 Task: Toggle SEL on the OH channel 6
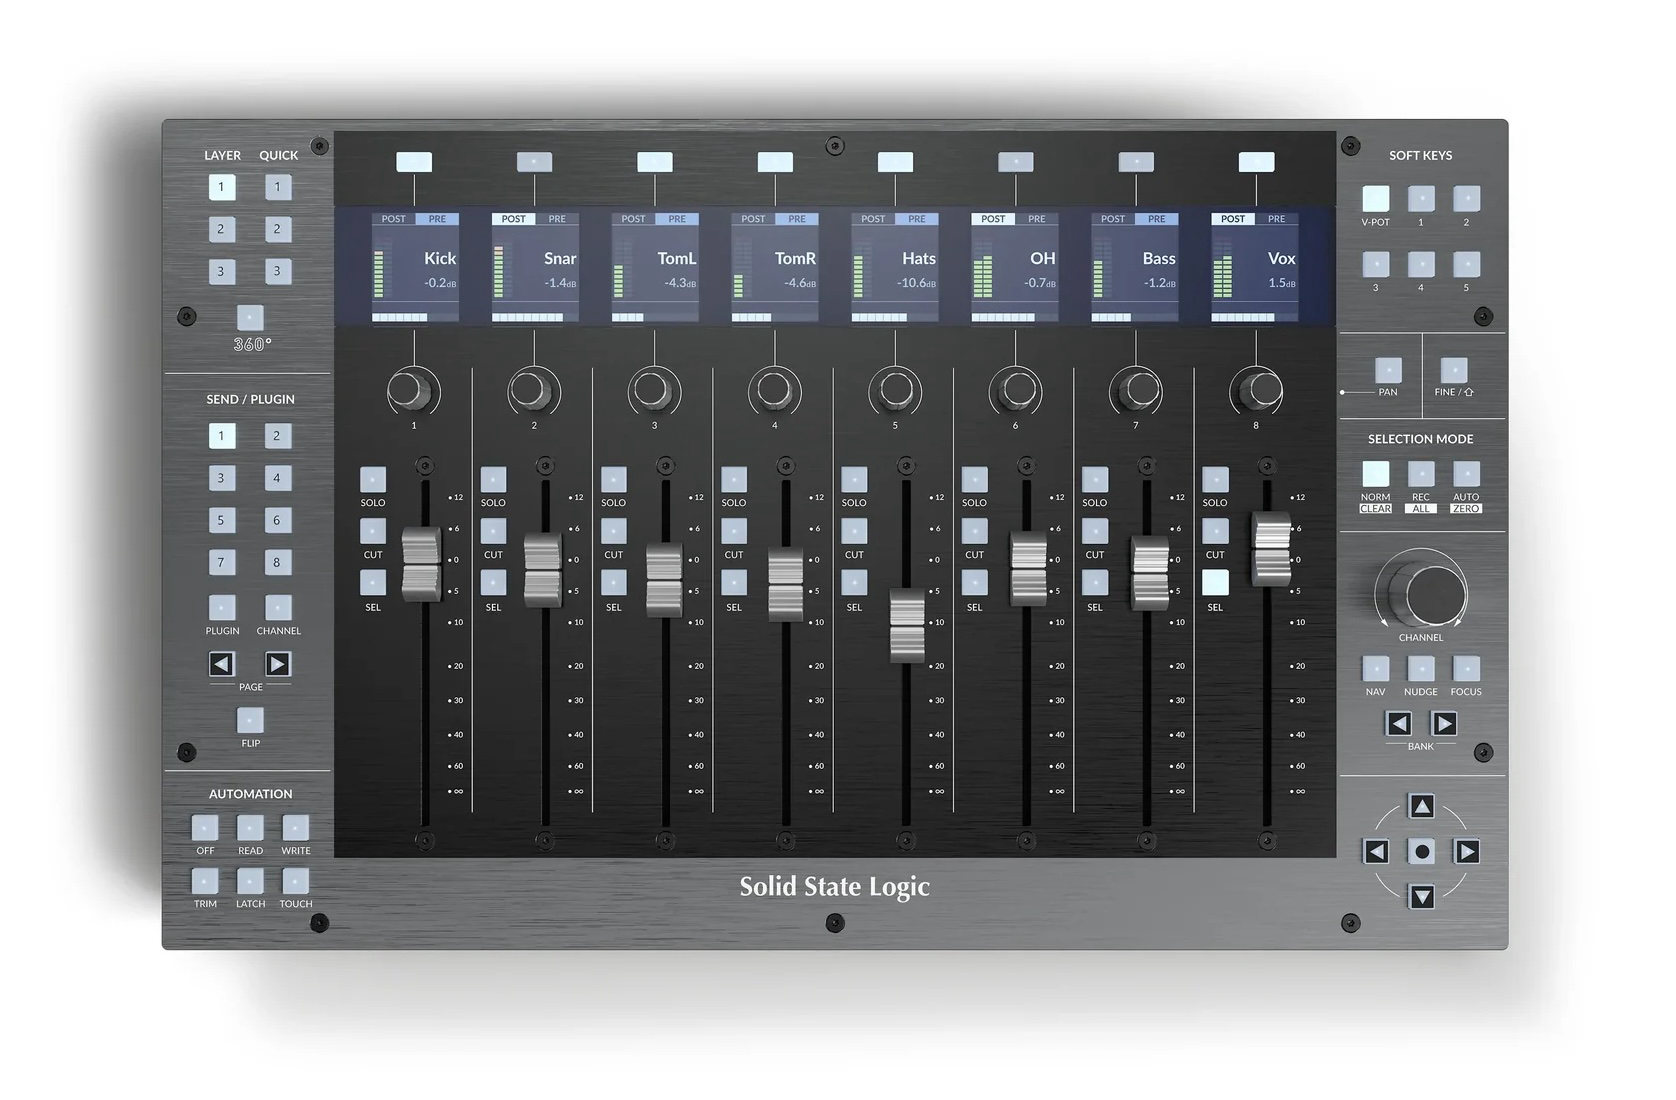(x=974, y=583)
